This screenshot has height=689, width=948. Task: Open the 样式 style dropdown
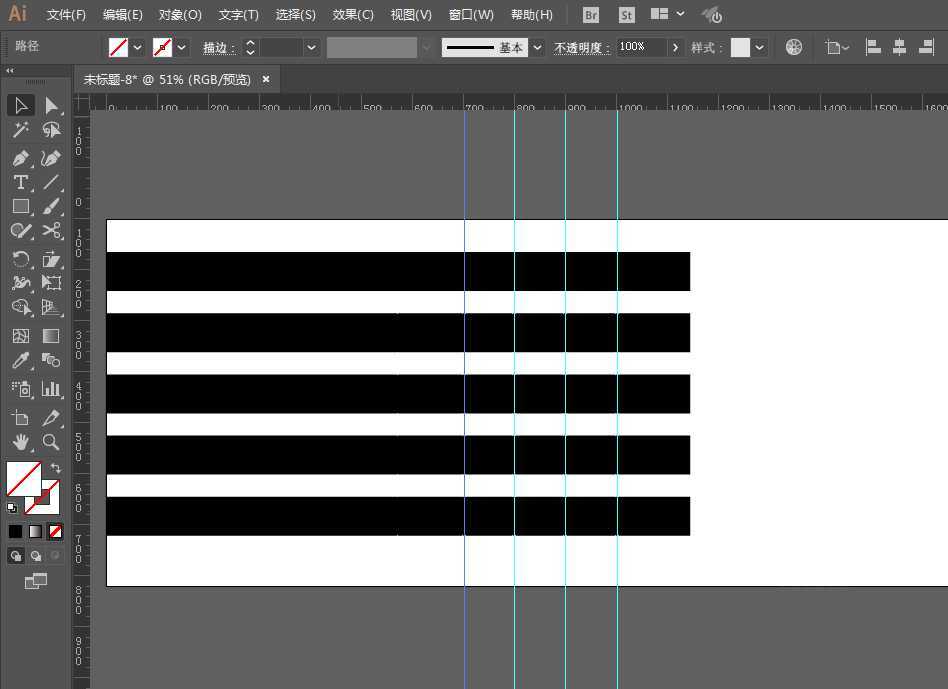(759, 47)
